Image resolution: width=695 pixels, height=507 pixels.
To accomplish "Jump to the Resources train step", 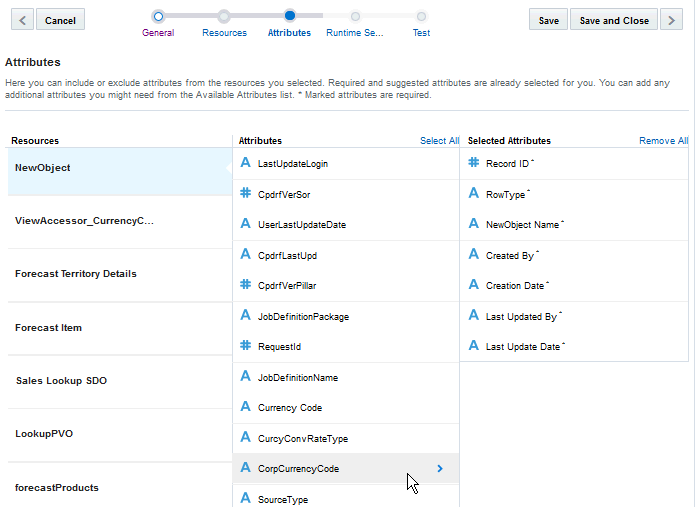I will tap(224, 16).
